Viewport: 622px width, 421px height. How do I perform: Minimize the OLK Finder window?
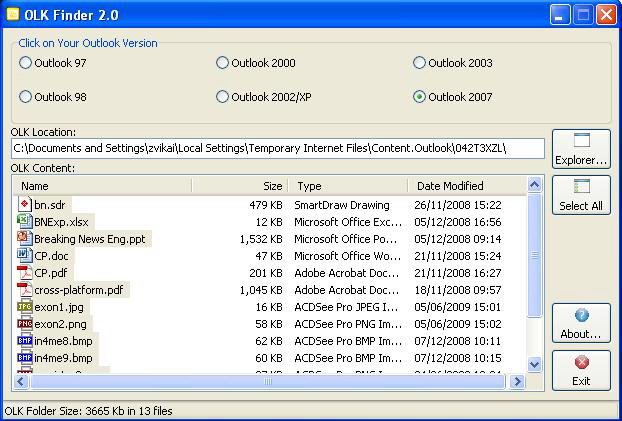tap(560, 15)
